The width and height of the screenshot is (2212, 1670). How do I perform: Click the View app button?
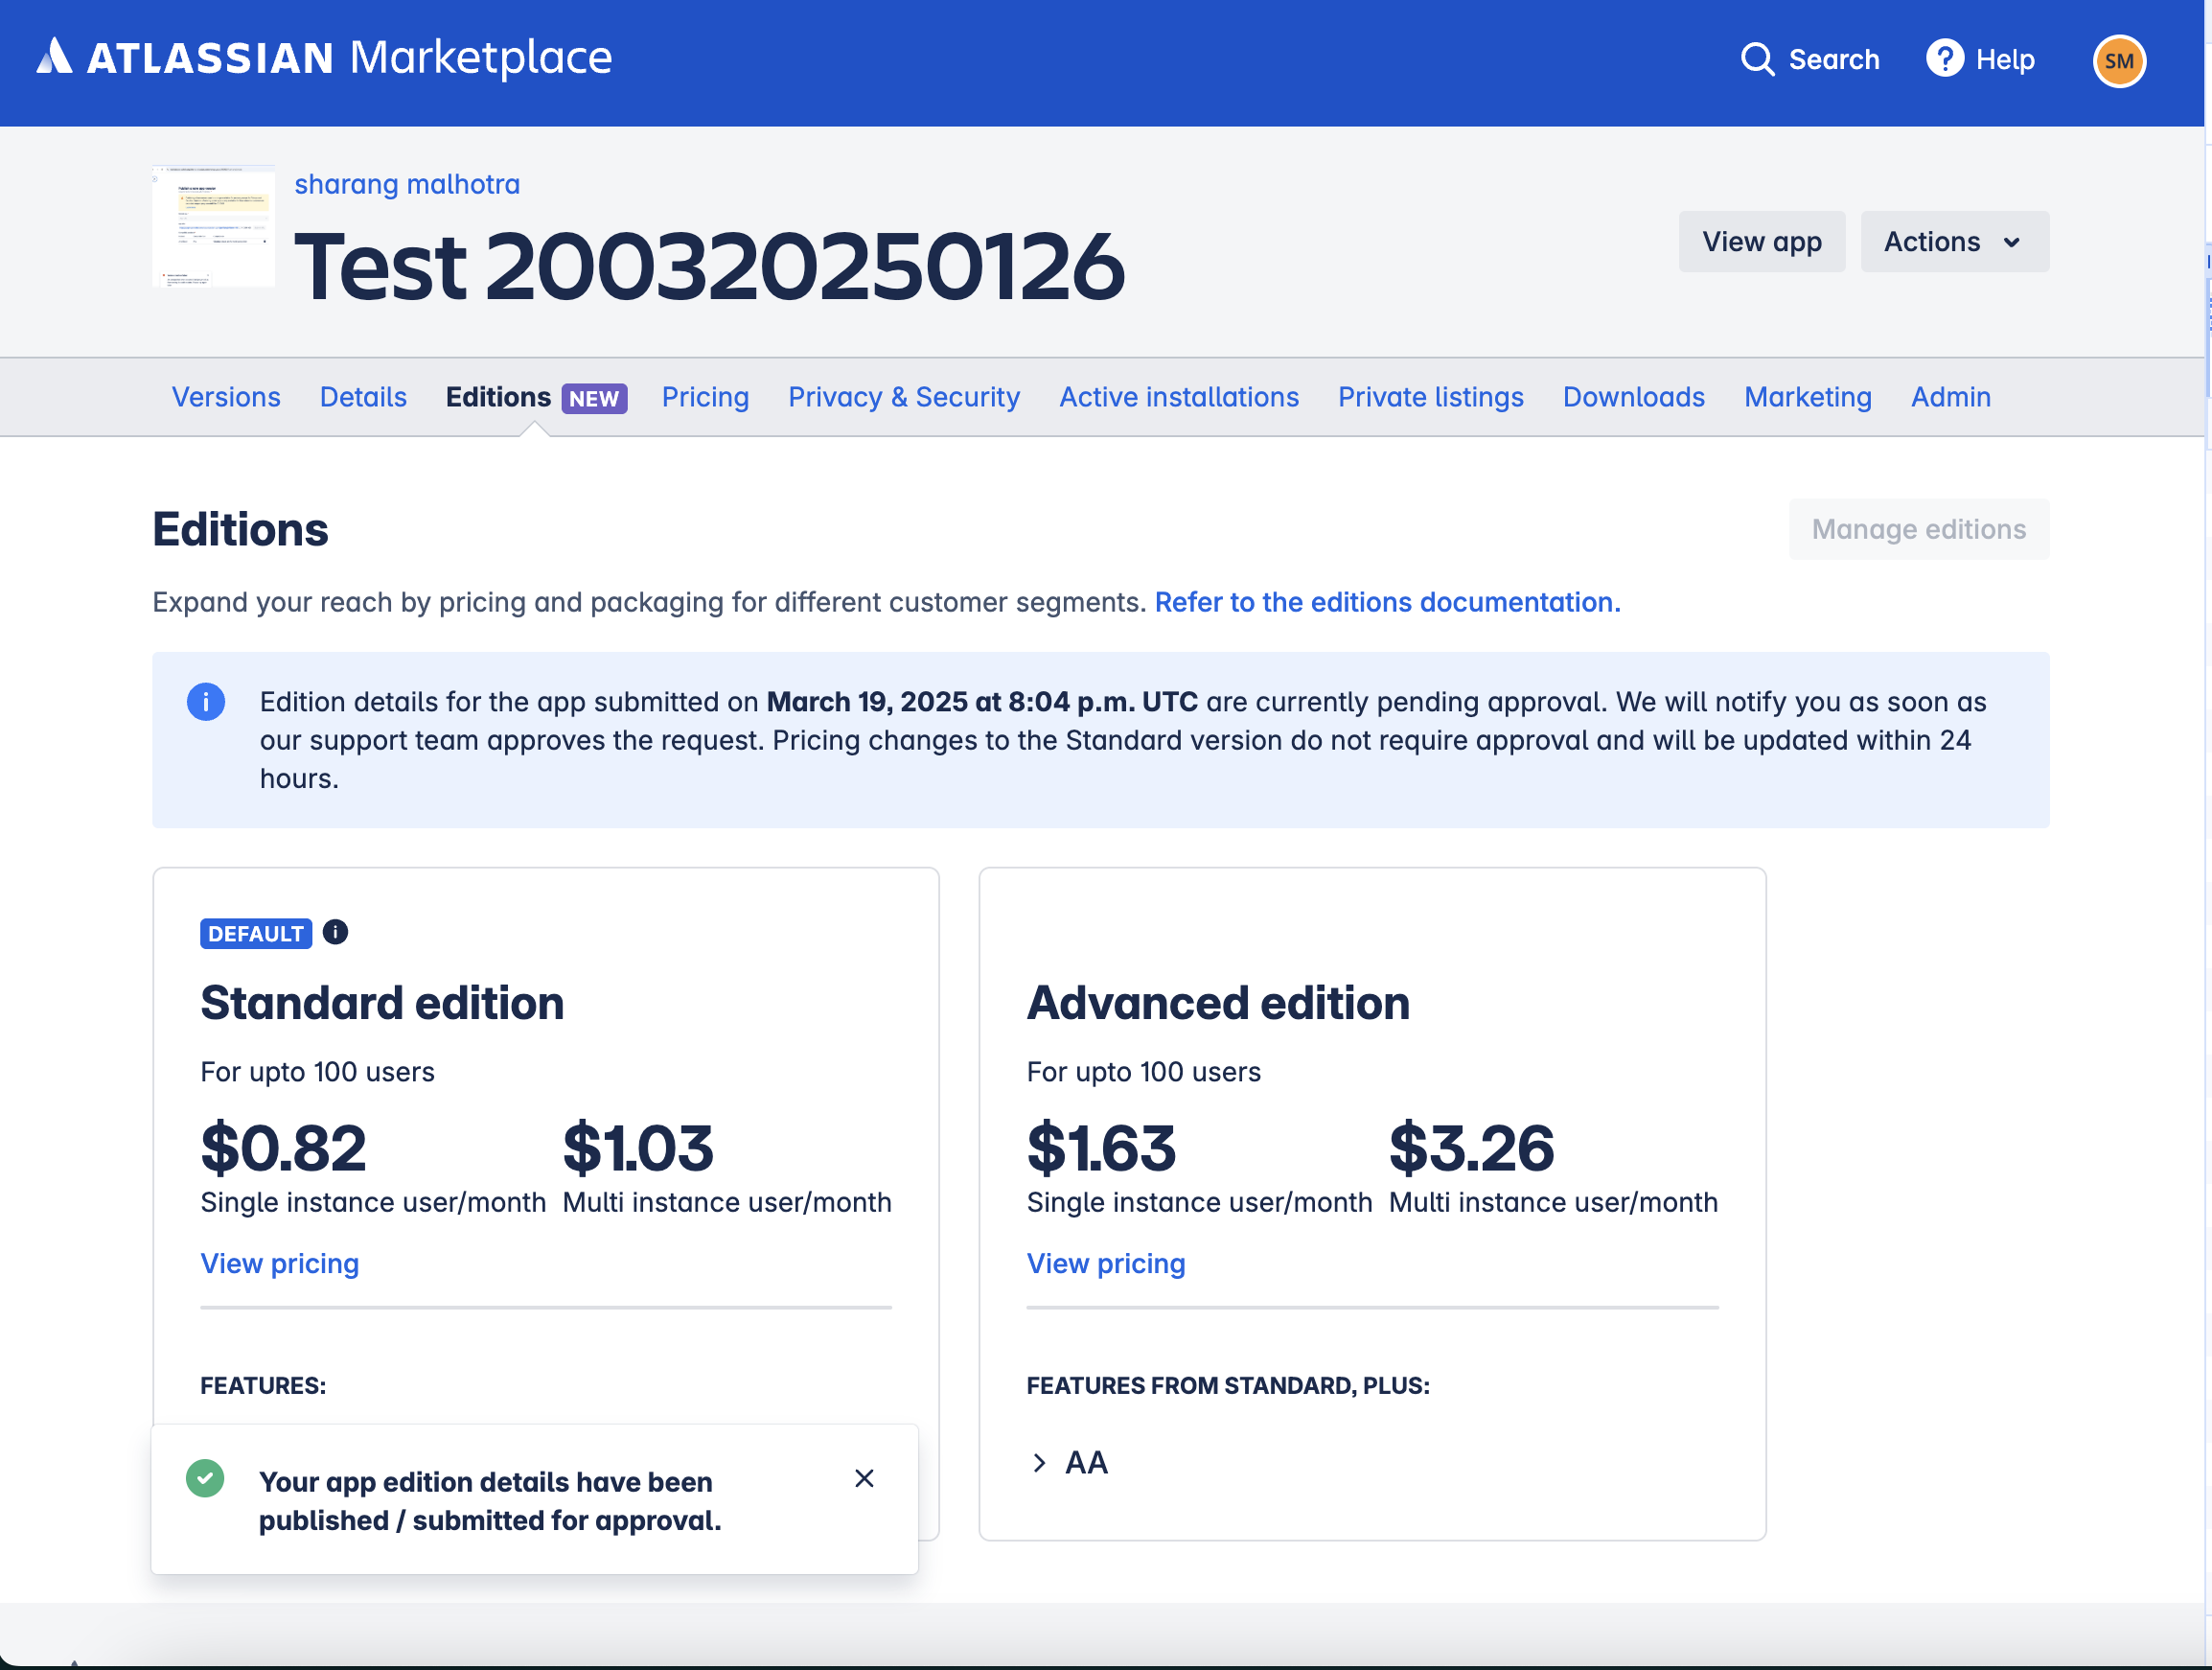tap(1761, 242)
